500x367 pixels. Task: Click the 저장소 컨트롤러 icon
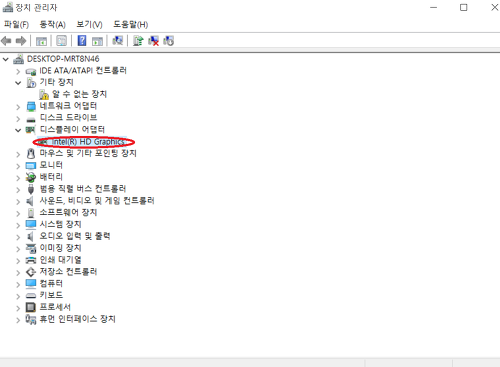[31, 272]
